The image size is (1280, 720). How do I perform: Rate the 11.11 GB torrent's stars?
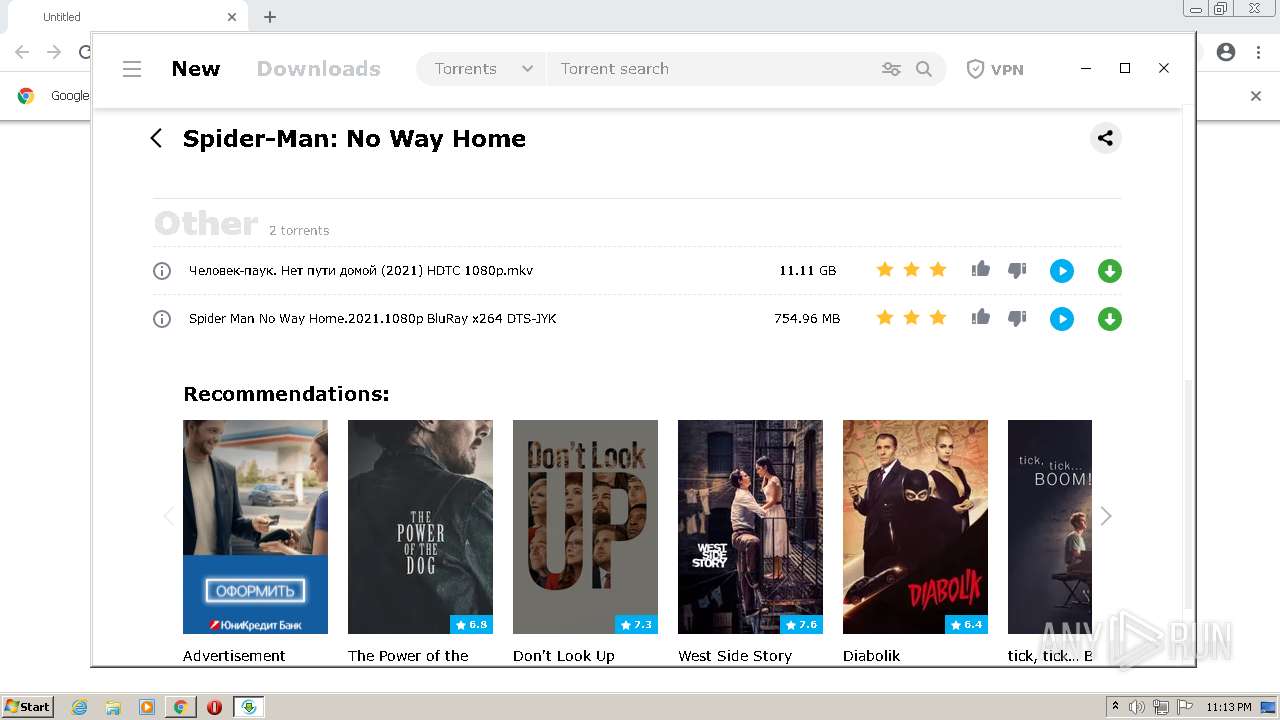click(911, 270)
